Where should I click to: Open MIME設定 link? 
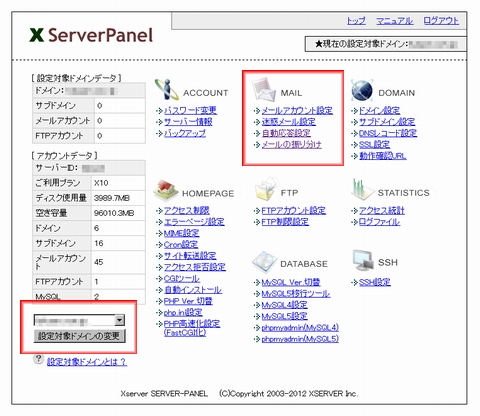[x=182, y=233]
